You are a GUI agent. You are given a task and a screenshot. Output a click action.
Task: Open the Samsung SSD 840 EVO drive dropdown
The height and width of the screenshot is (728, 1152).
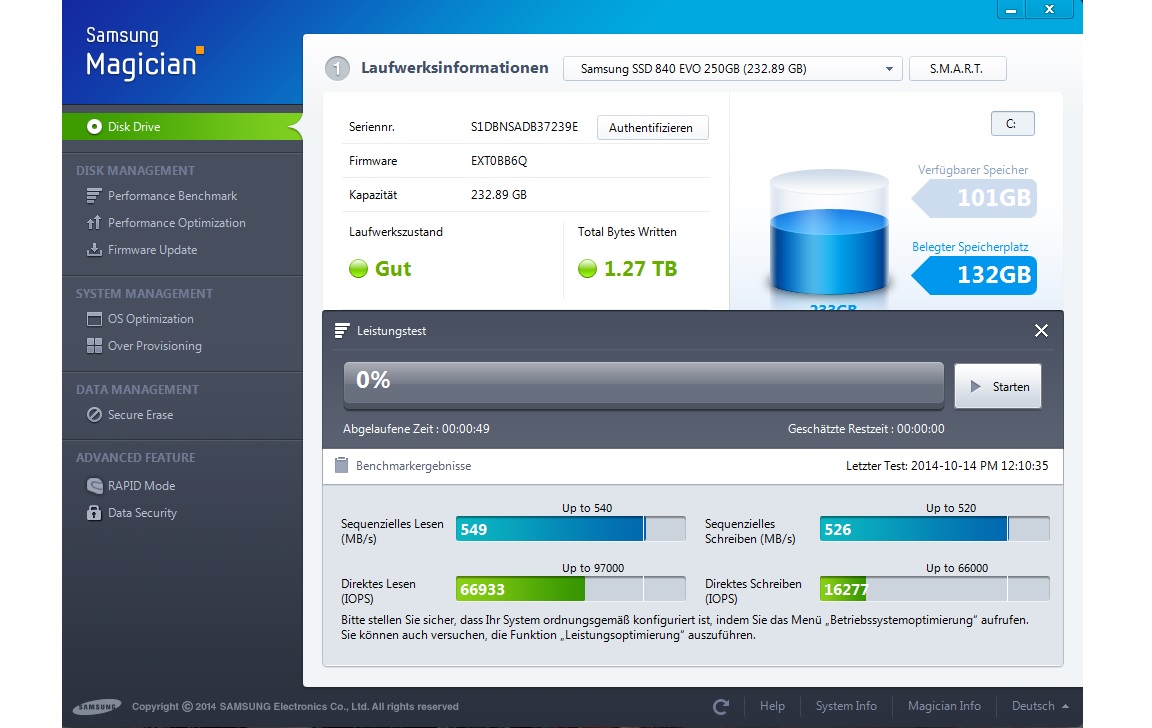[732, 68]
